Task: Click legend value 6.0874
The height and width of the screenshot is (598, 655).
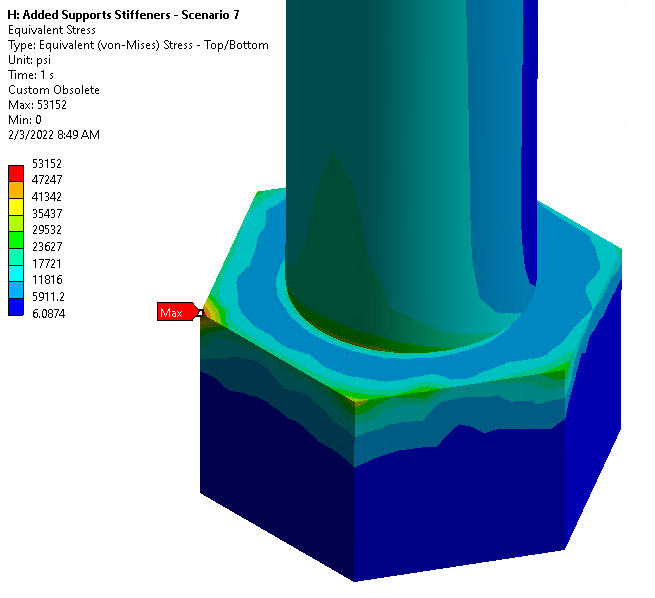Action: point(48,314)
